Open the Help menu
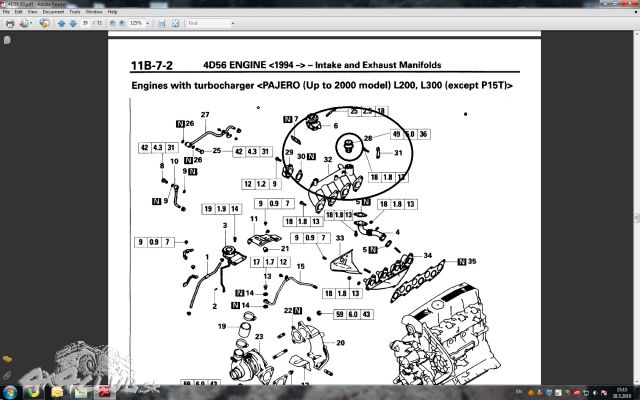 point(112,12)
